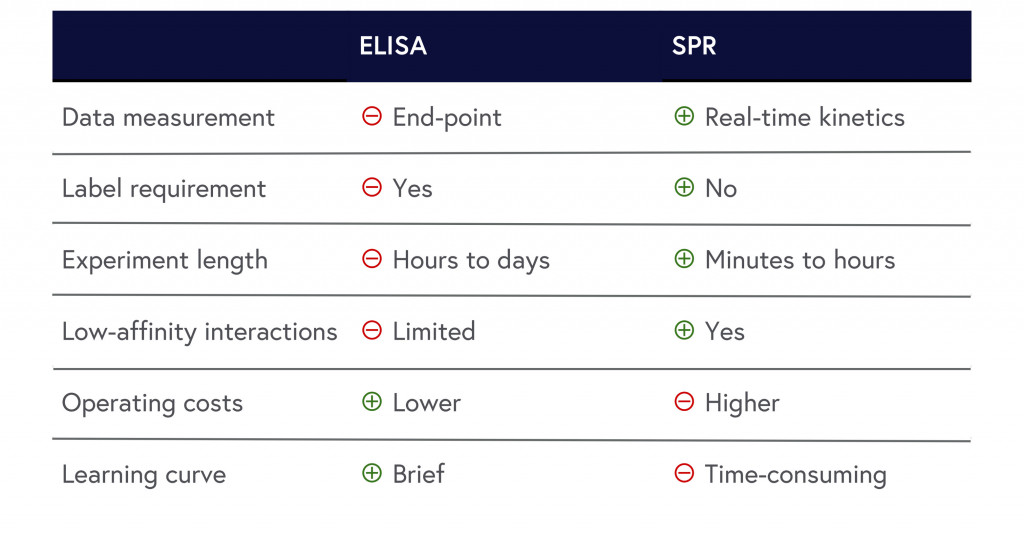Viewport: 1024px width, 533px height.
Task: Click the red minus icon beside Higher
Action: click(x=684, y=401)
